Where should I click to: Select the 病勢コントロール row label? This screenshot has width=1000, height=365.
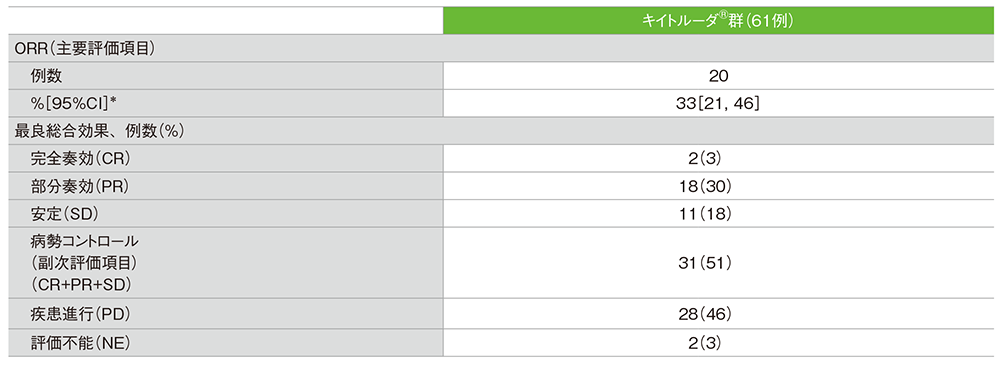[84, 243]
